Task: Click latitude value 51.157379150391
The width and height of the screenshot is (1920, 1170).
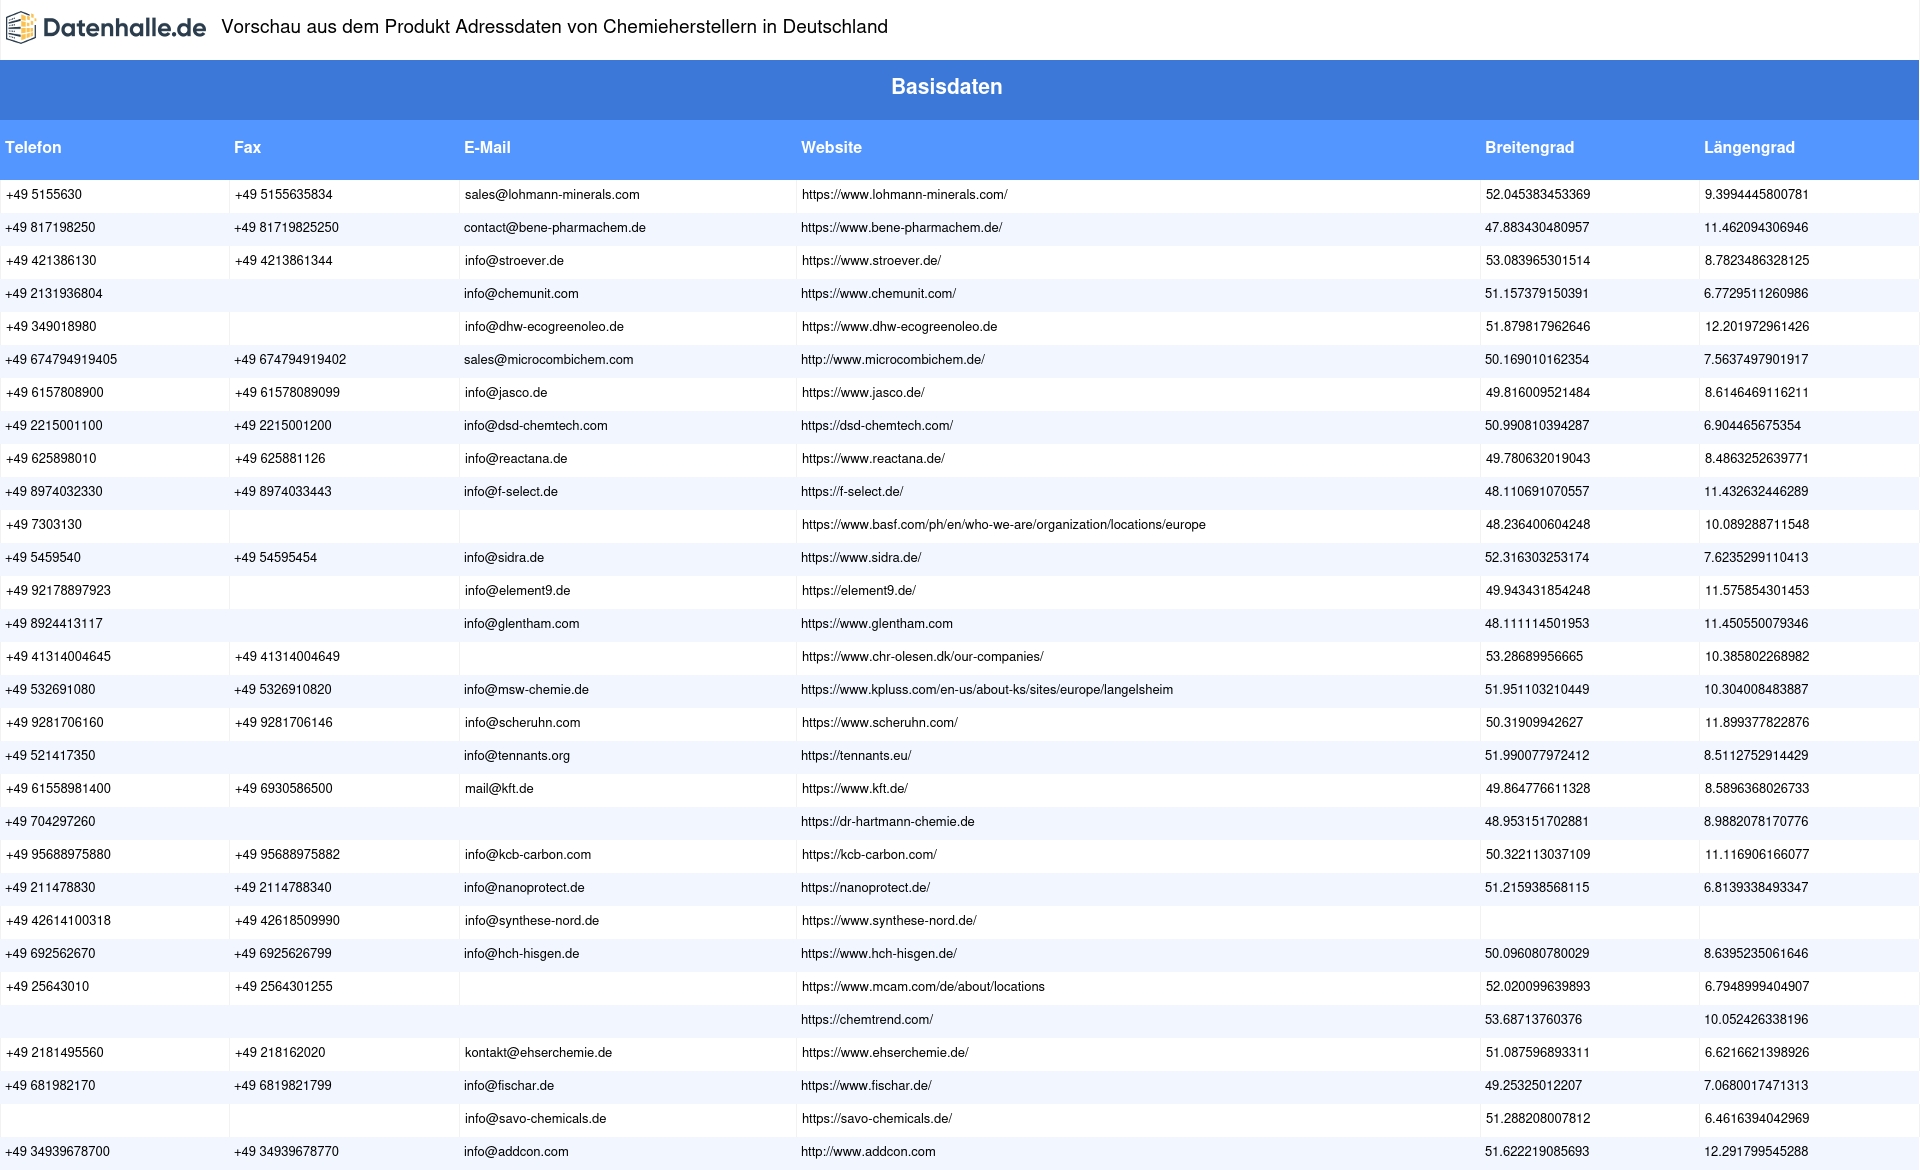Action: tap(1537, 294)
